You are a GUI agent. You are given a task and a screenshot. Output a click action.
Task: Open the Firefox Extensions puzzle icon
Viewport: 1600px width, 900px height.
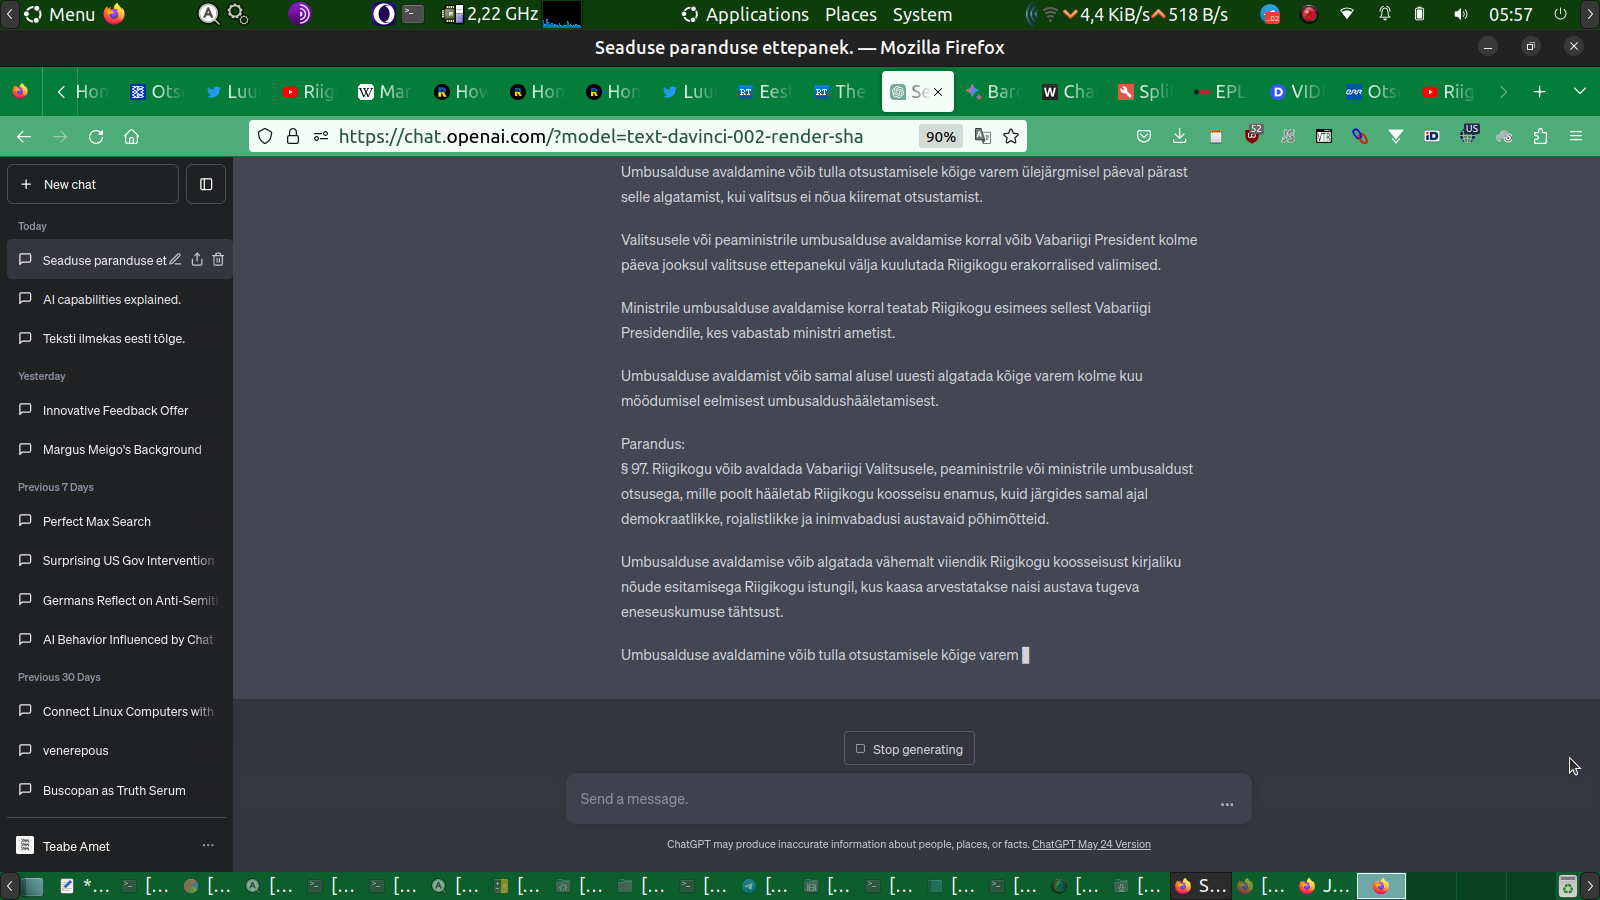pyautogui.click(x=1540, y=137)
